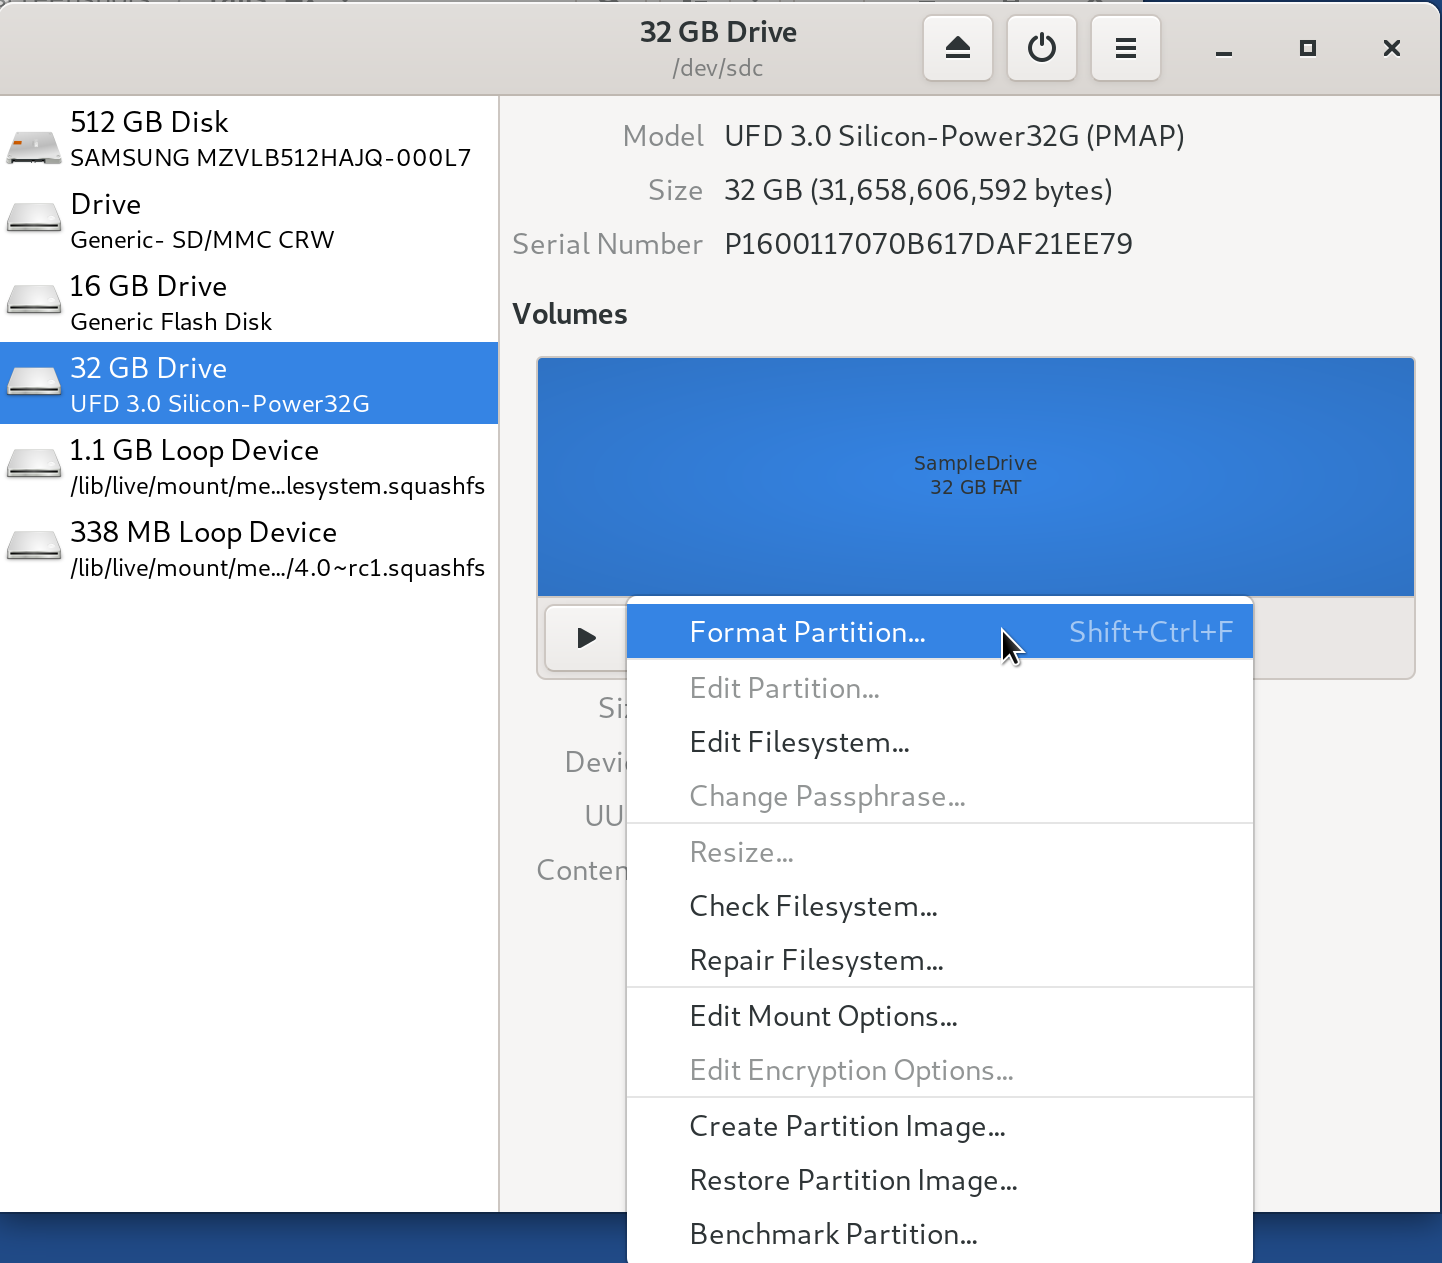The width and height of the screenshot is (1442, 1263).
Task: Choose Check Filesystem option
Action: tap(813, 906)
